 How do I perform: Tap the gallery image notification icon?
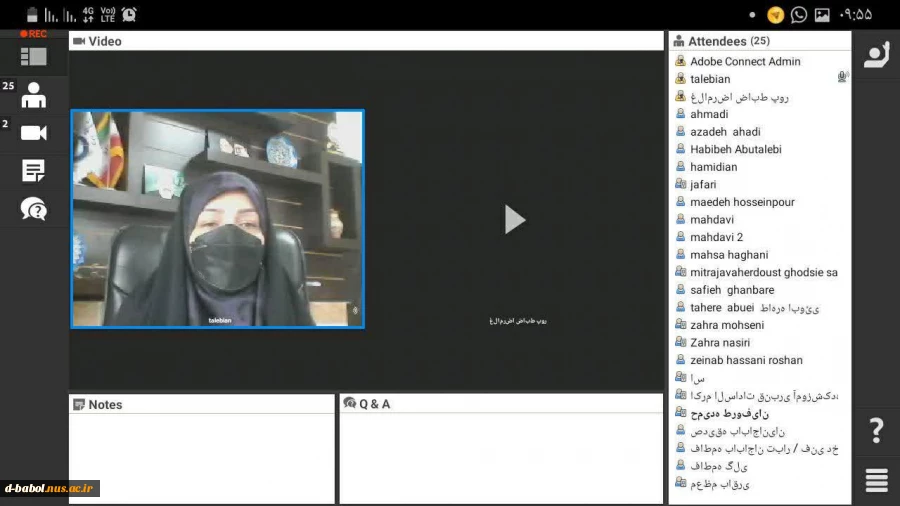(x=822, y=15)
